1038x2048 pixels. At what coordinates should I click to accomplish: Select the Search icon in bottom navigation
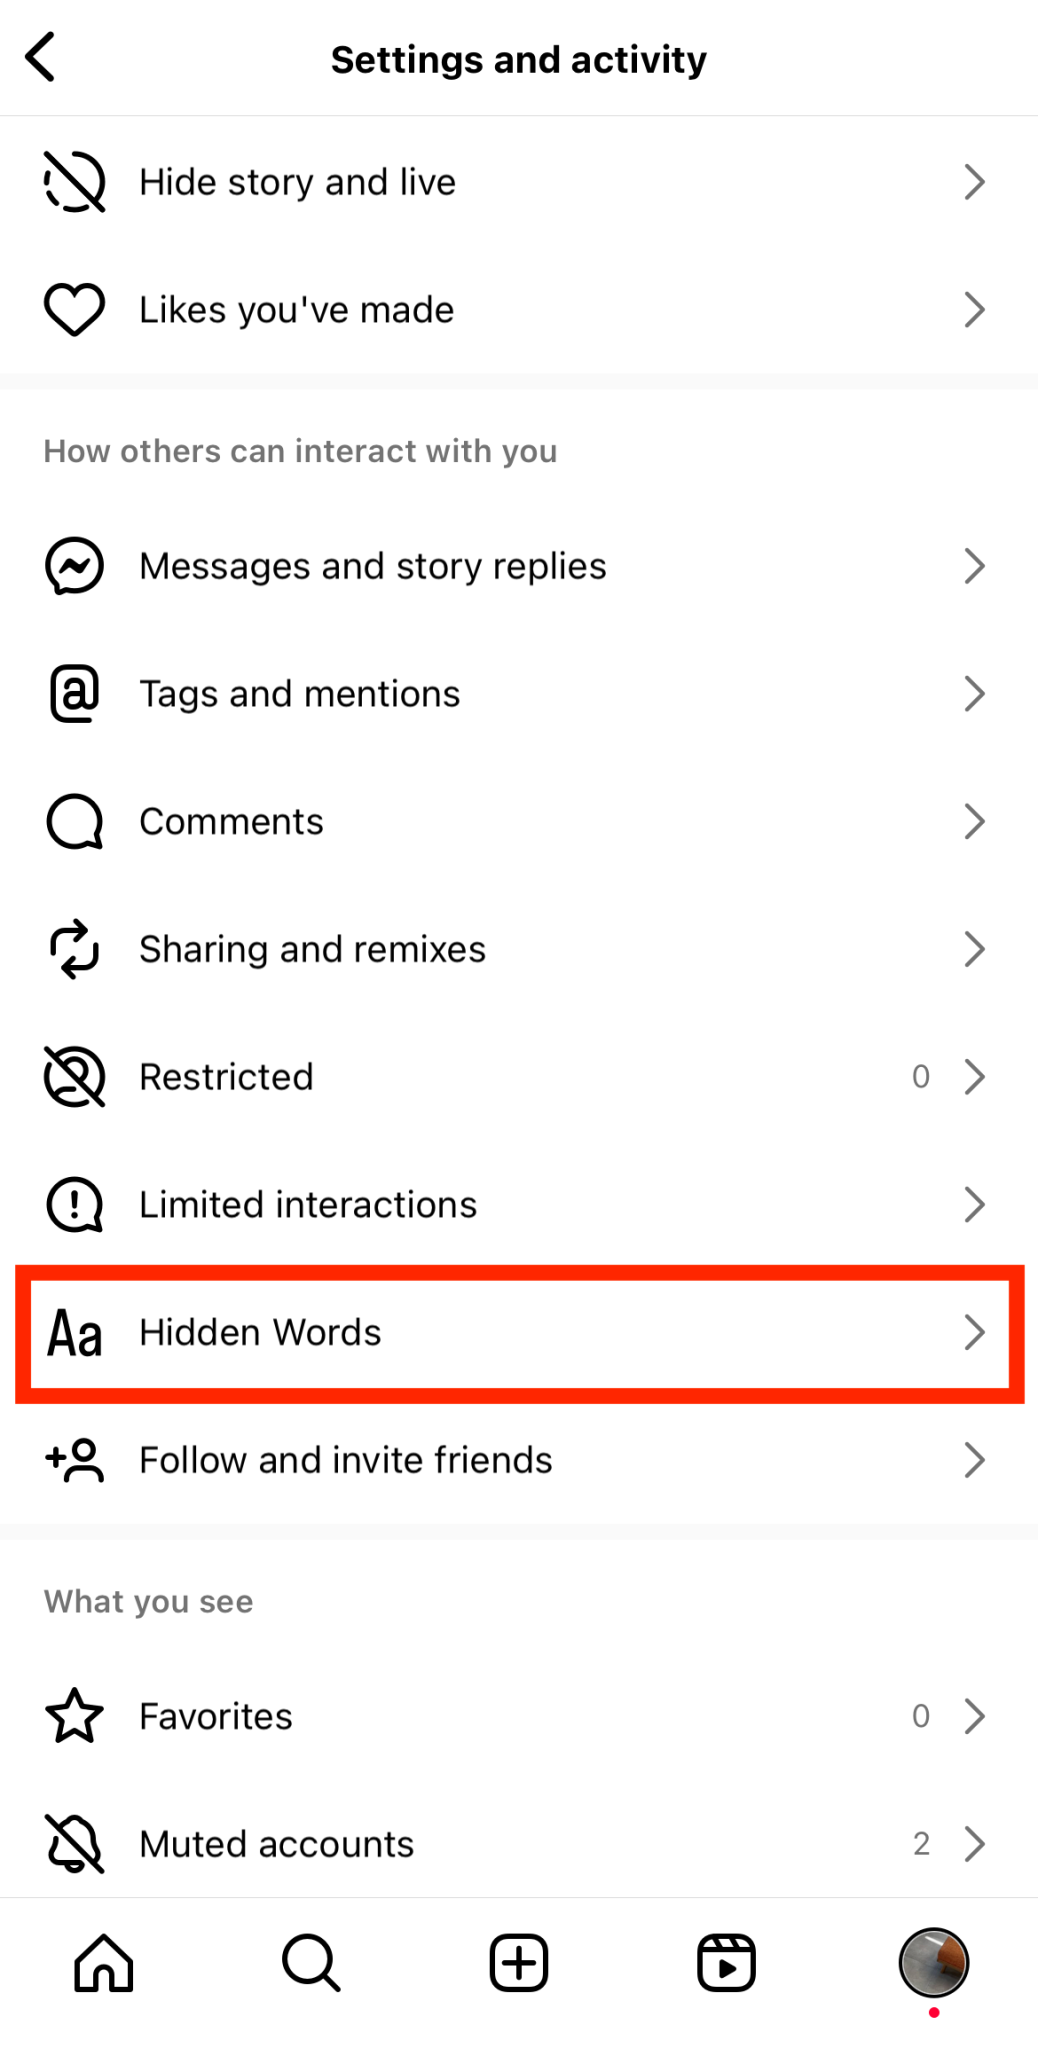coord(309,1963)
